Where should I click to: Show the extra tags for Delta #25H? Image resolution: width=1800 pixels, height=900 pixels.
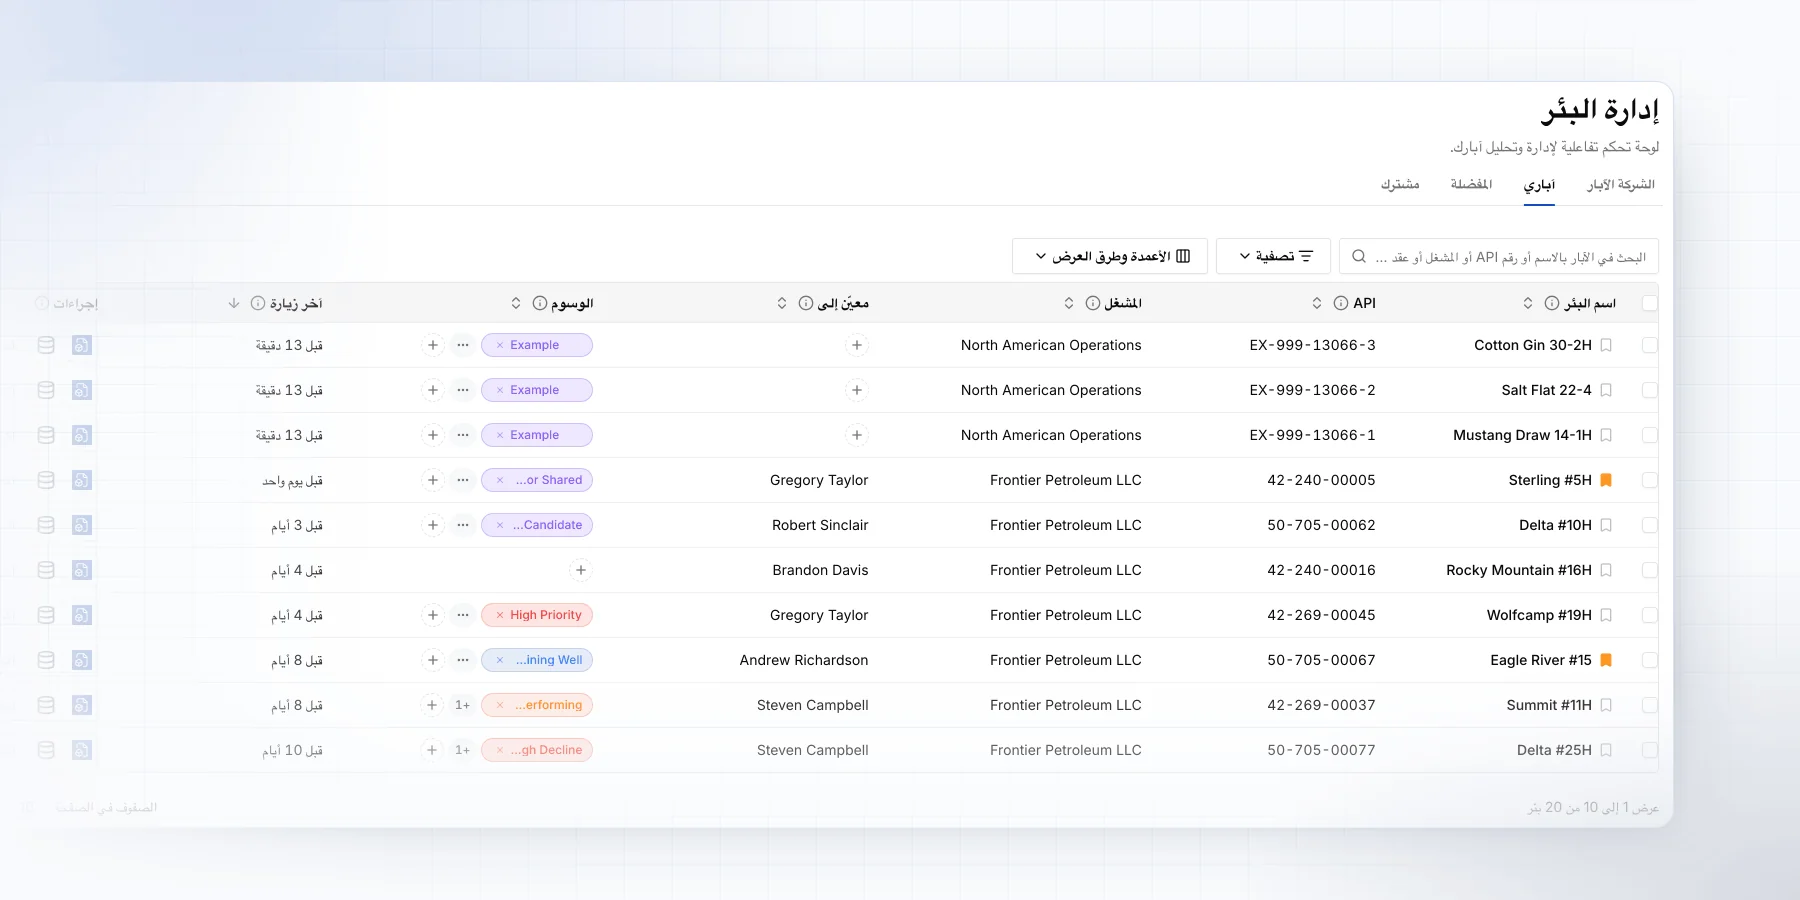coord(462,750)
